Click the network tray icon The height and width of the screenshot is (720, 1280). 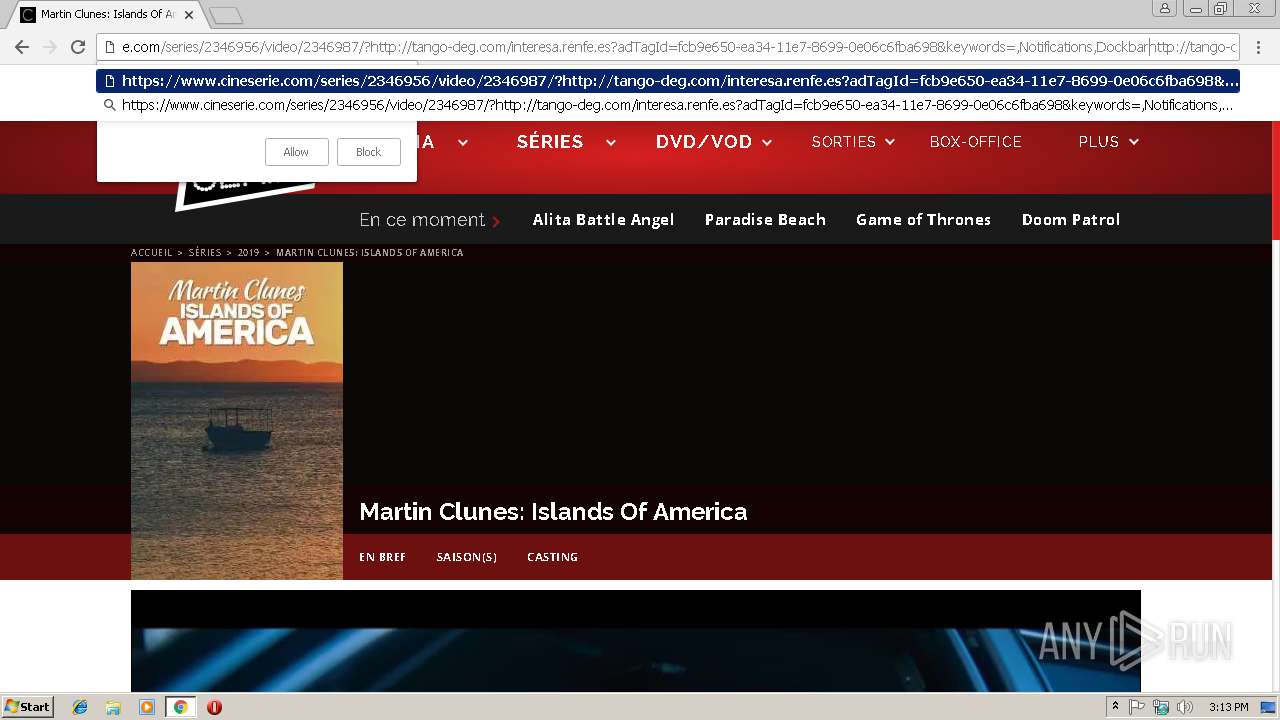point(1161,707)
